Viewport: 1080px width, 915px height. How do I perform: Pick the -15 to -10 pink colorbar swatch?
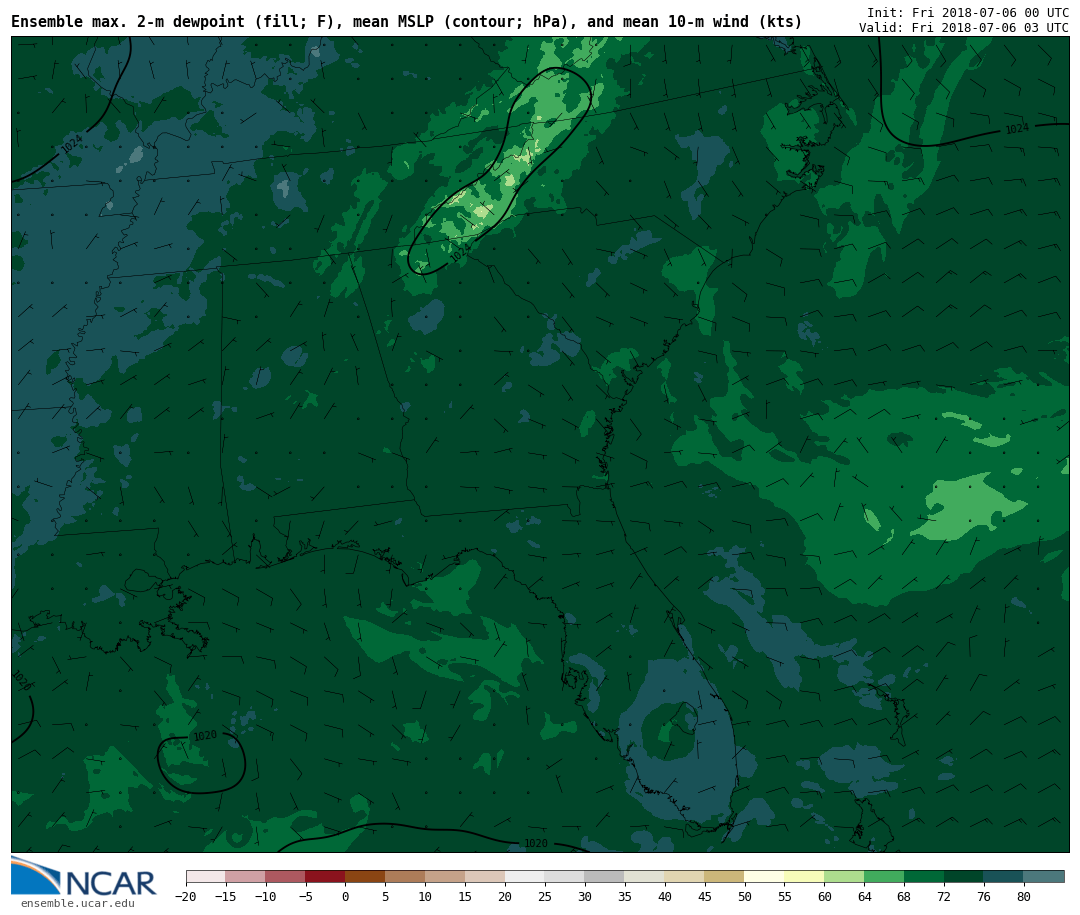click(x=245, y=876)
